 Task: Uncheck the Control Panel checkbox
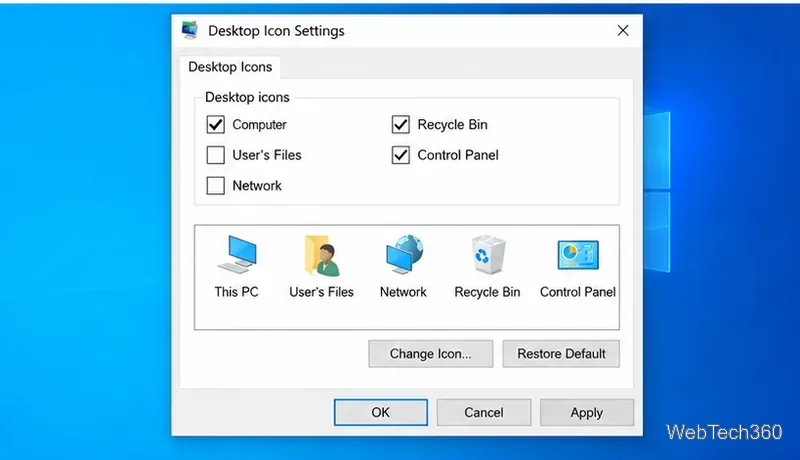coord(401,155)
